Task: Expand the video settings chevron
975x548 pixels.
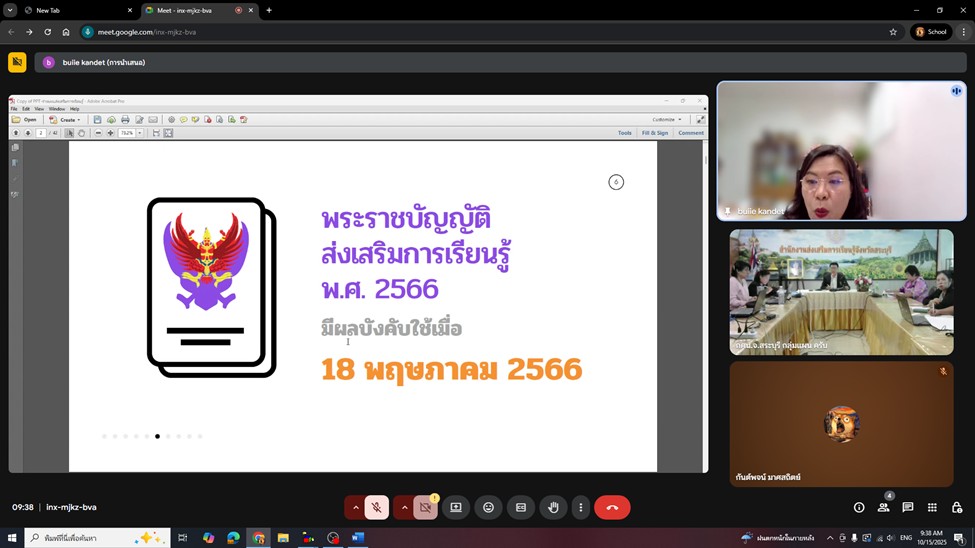Action: pyautogui.click(x=404, y=507)
